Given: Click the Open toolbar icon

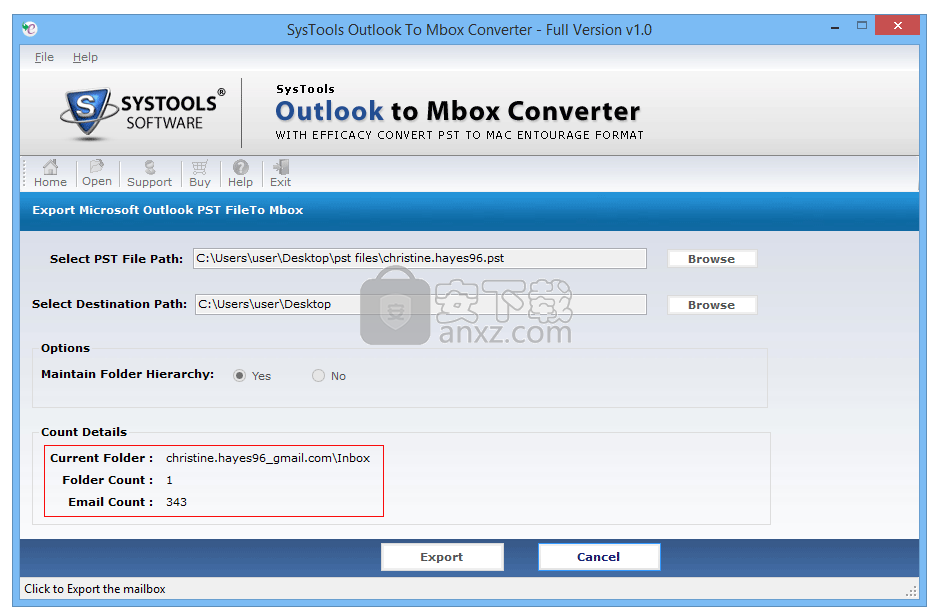Looking at the screenshot, I should (x=97, y=173).
